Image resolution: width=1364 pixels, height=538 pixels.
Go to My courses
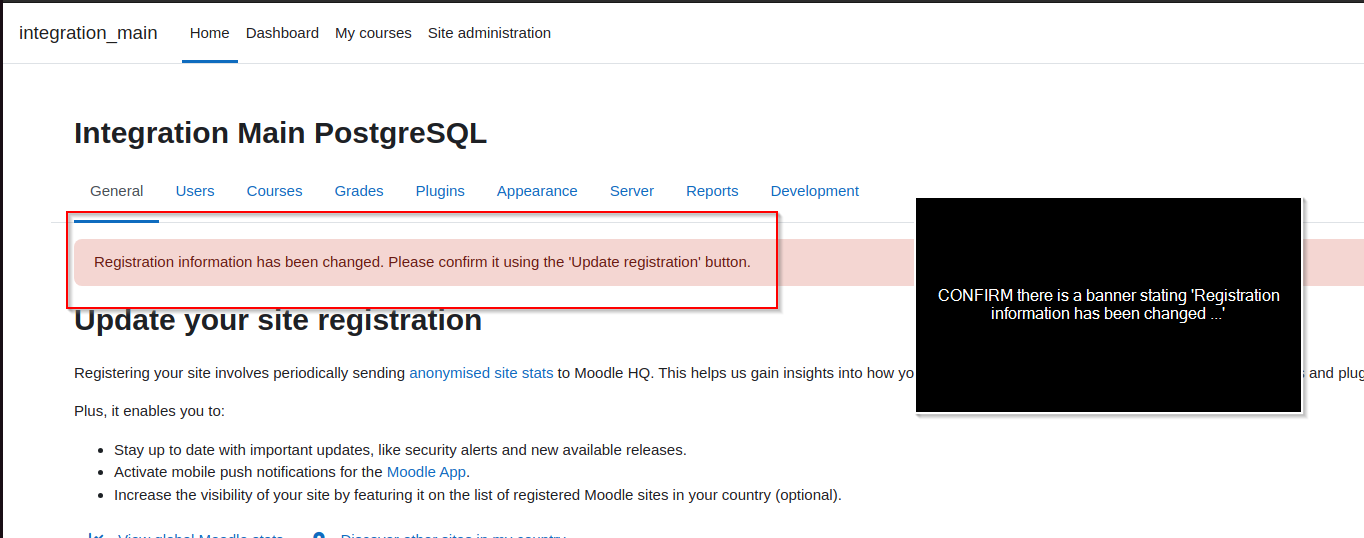373,33
